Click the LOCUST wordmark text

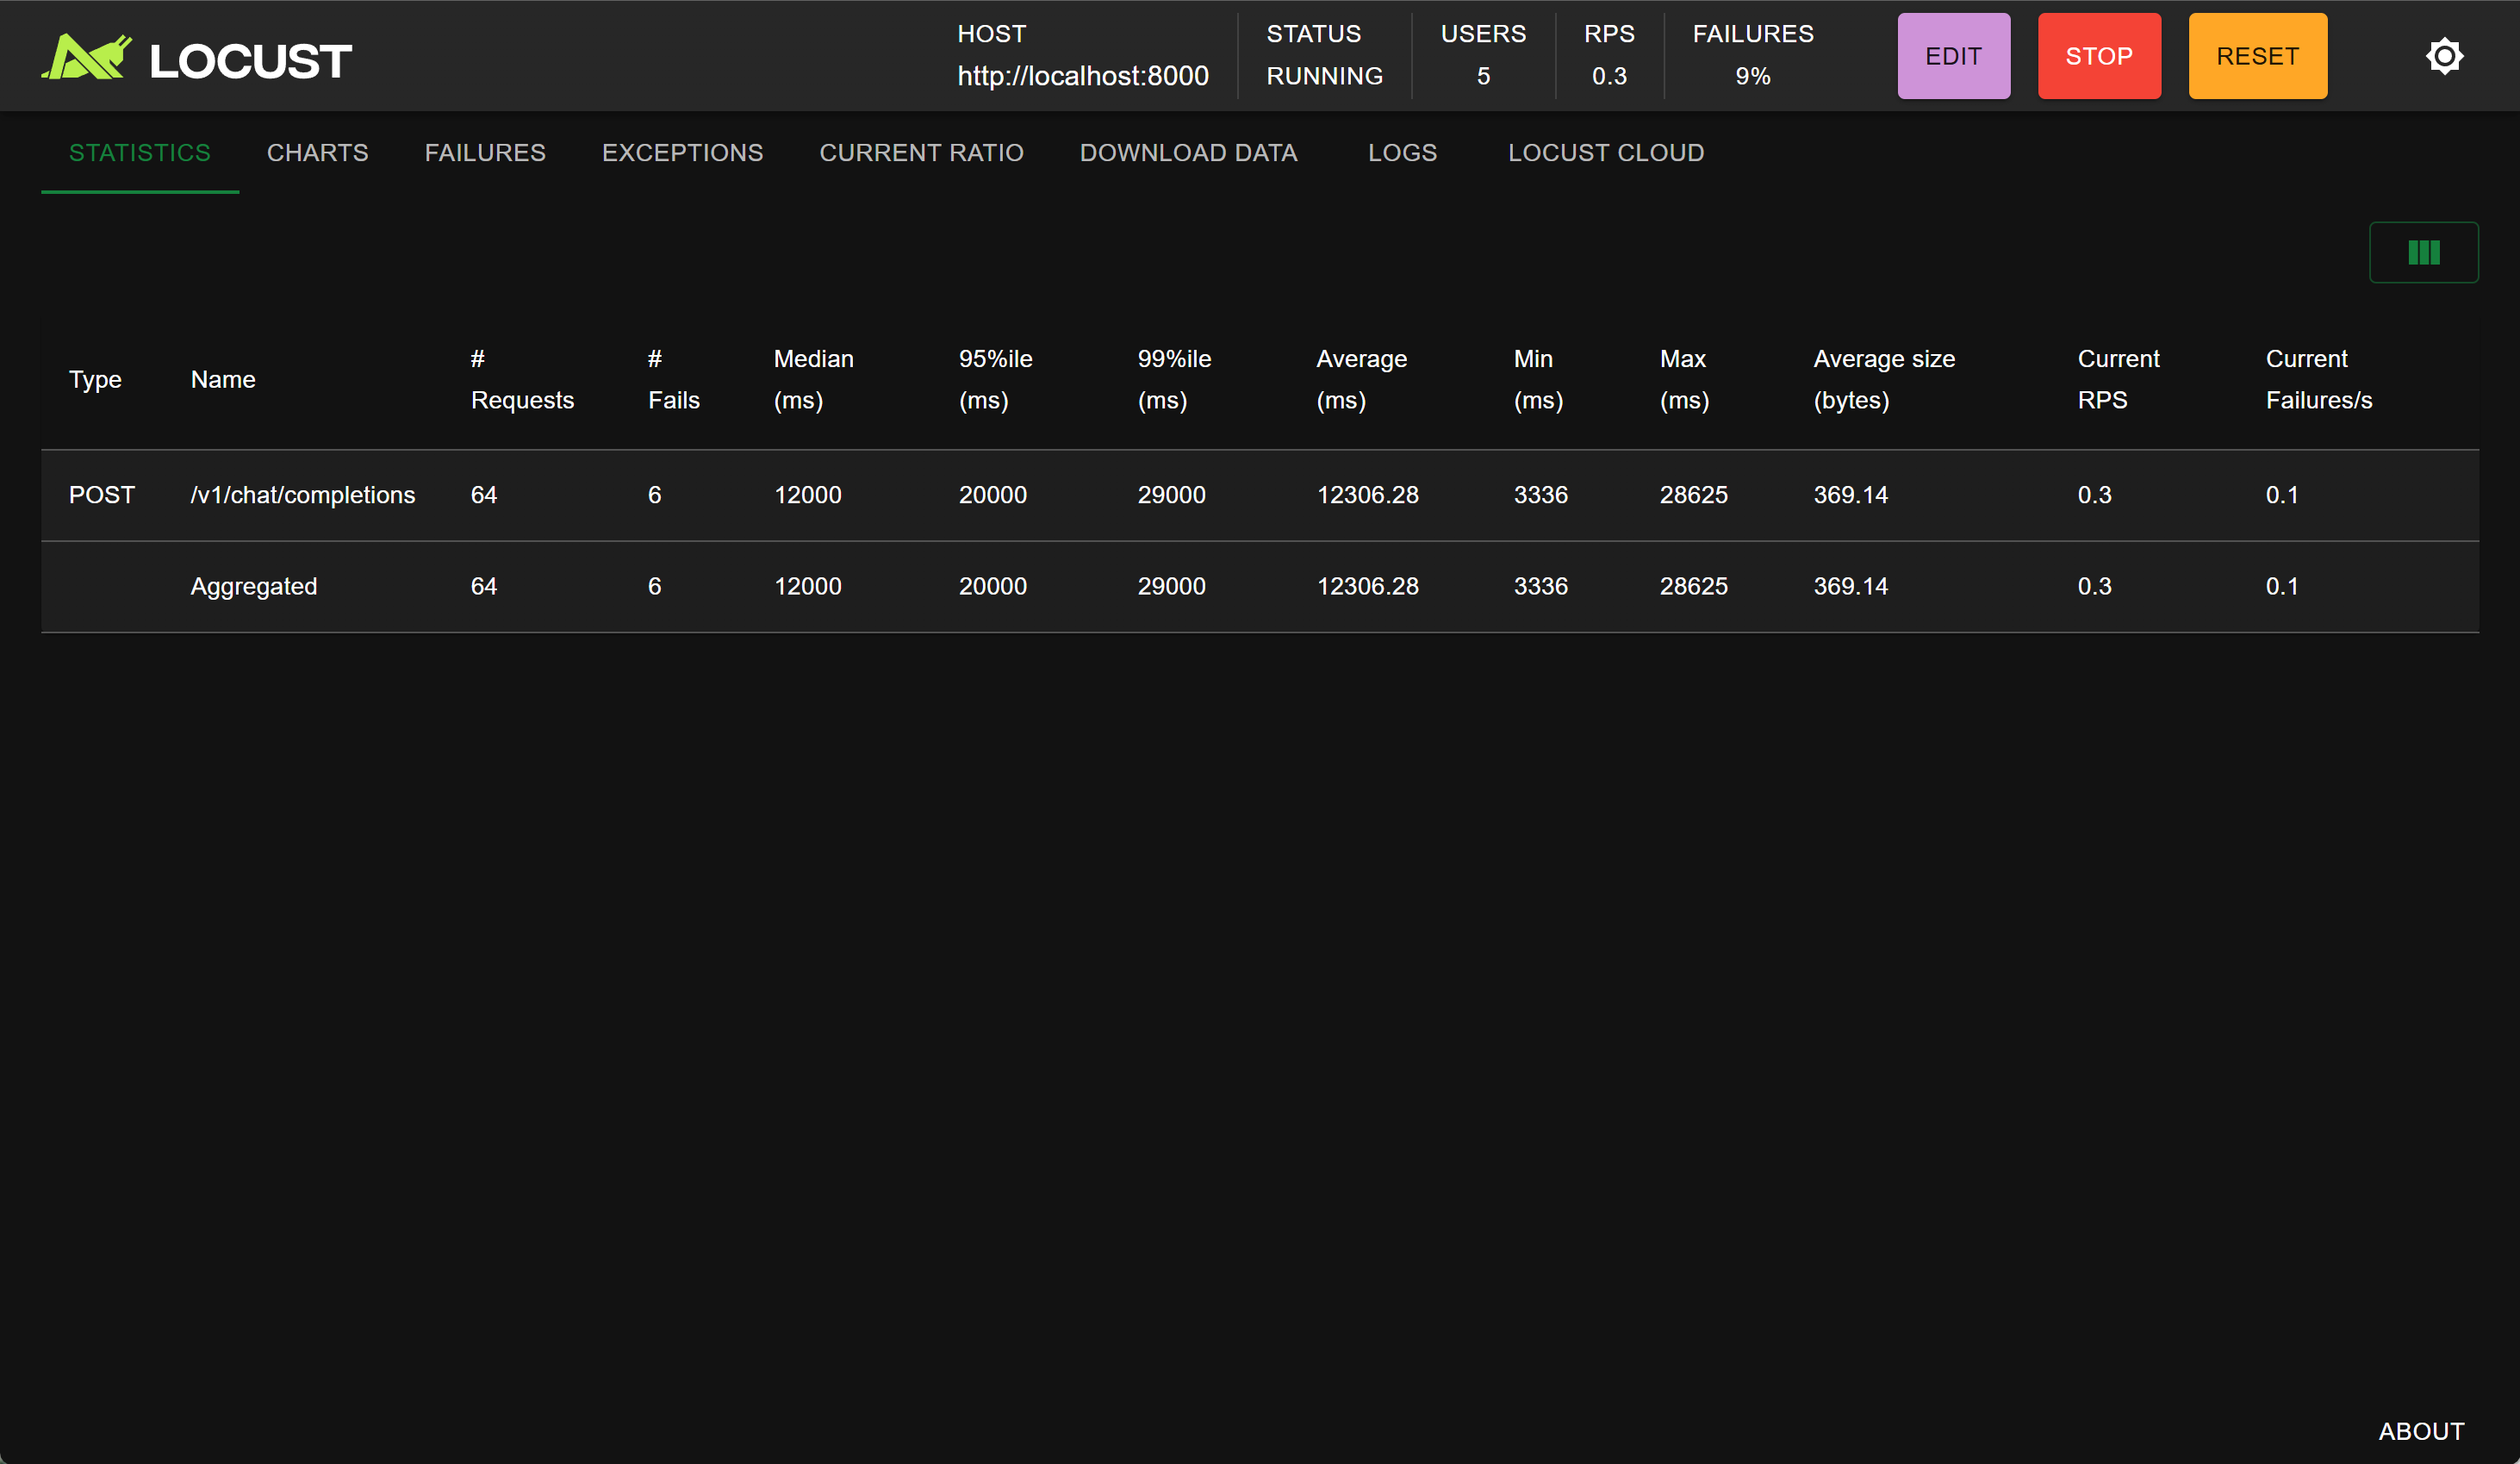[x=250, y=61]
